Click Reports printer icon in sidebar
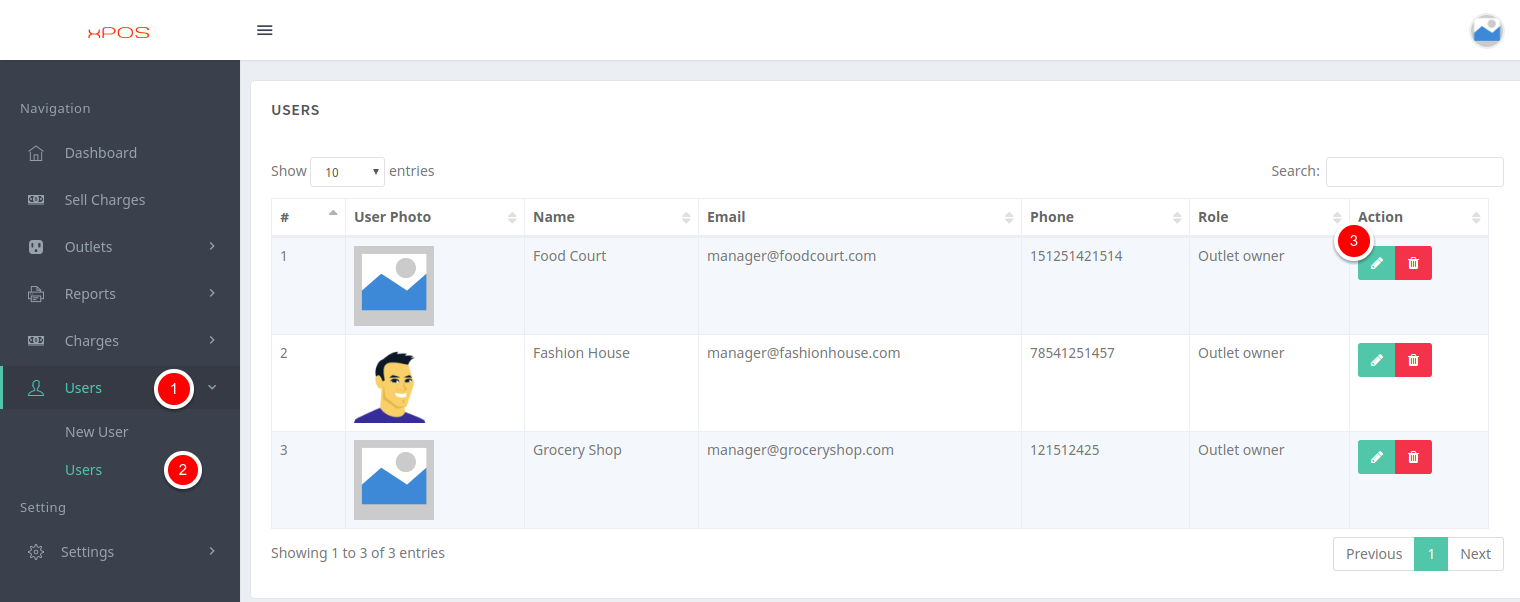Image resolution: width=1520 pixels, height=602 pixels. point(36,294)
